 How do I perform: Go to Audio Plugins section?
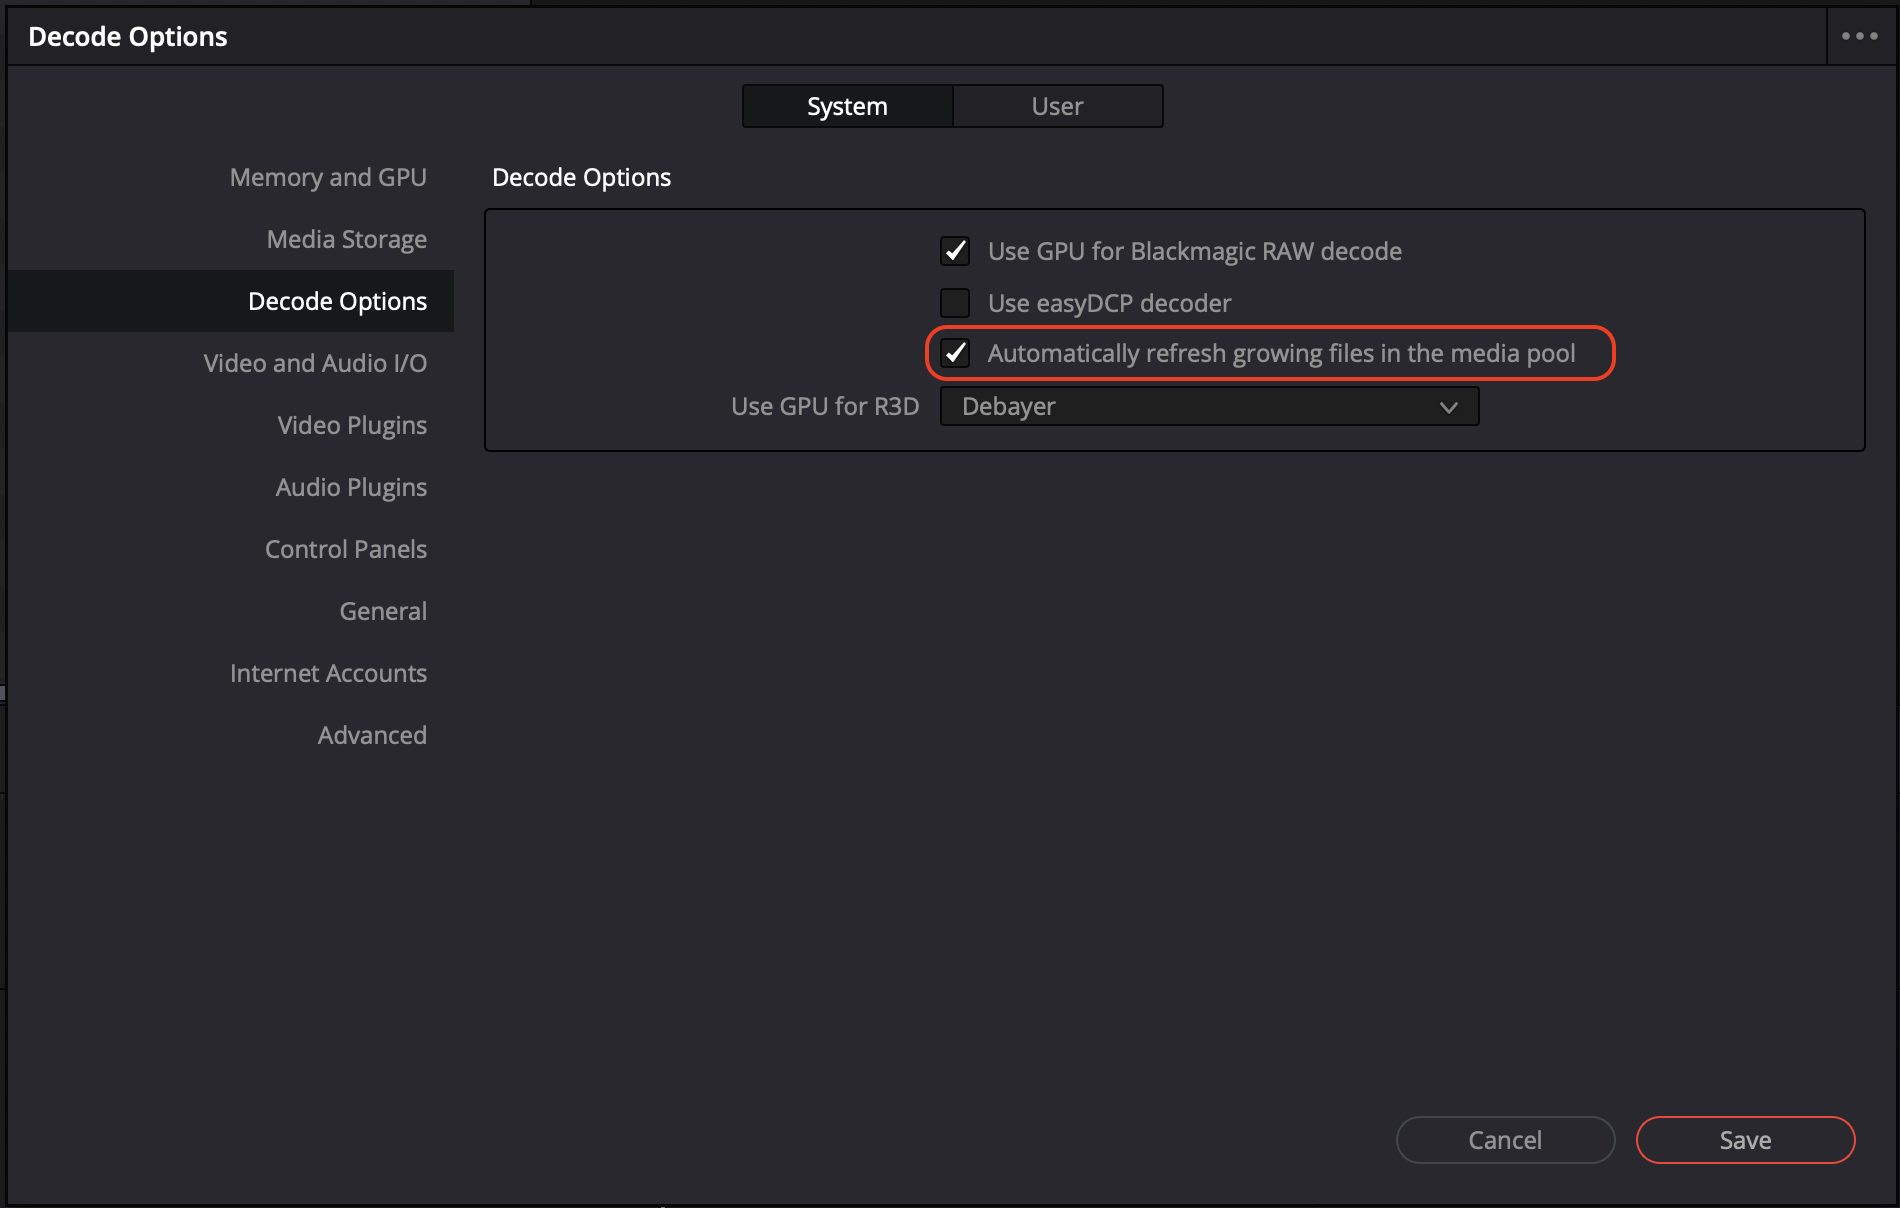point(351,487)
